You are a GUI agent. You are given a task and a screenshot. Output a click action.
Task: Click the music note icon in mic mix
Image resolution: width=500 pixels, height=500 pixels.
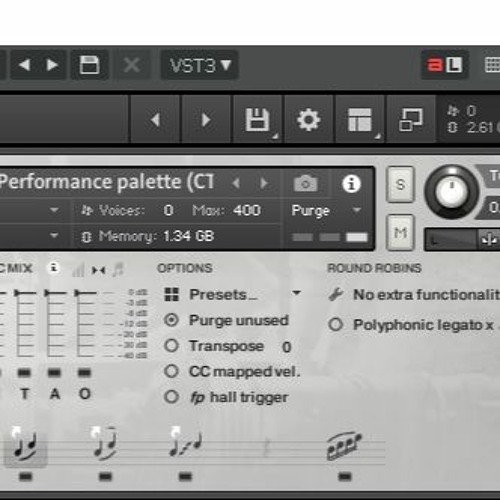point(118,269)
